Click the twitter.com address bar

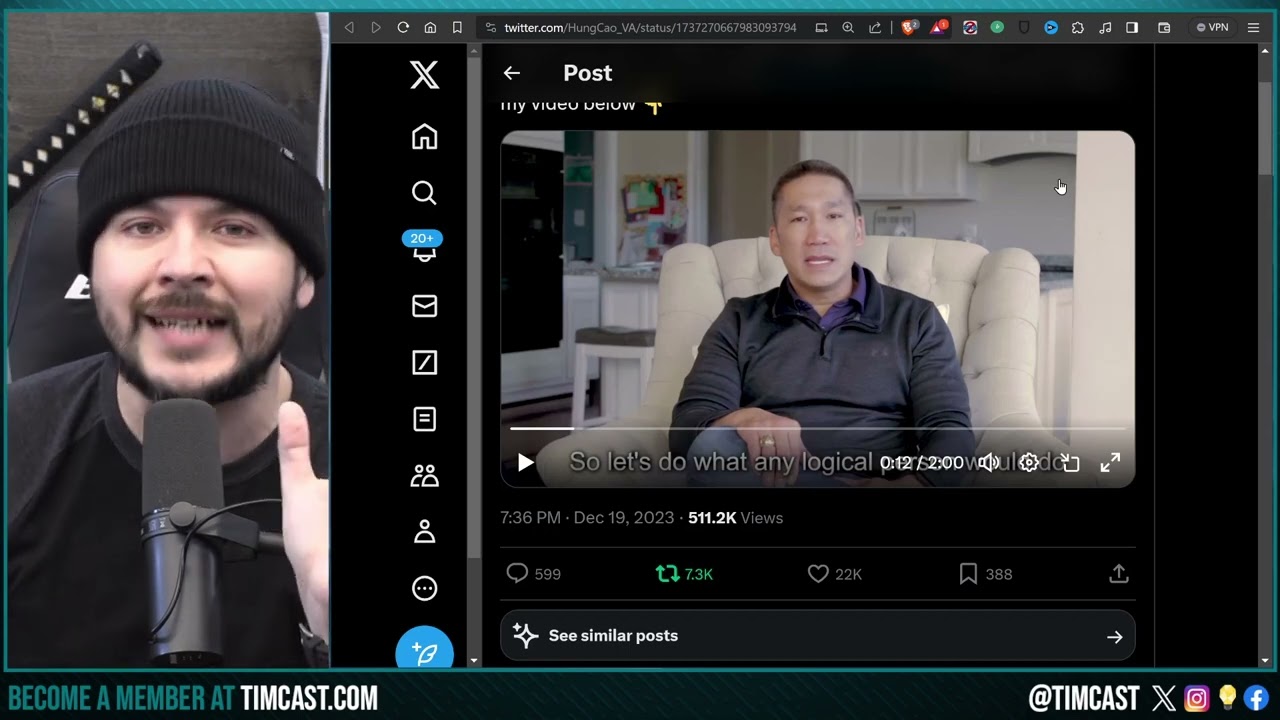coord(650,27)
